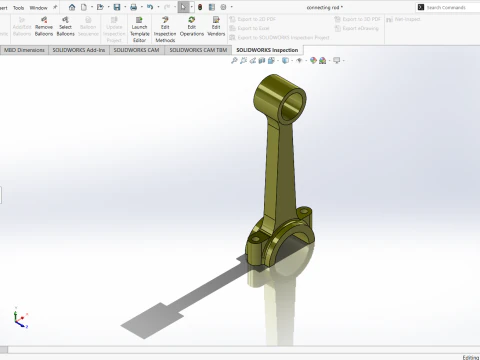Expand the Display Style dropdown arrow

pos(292,61)
